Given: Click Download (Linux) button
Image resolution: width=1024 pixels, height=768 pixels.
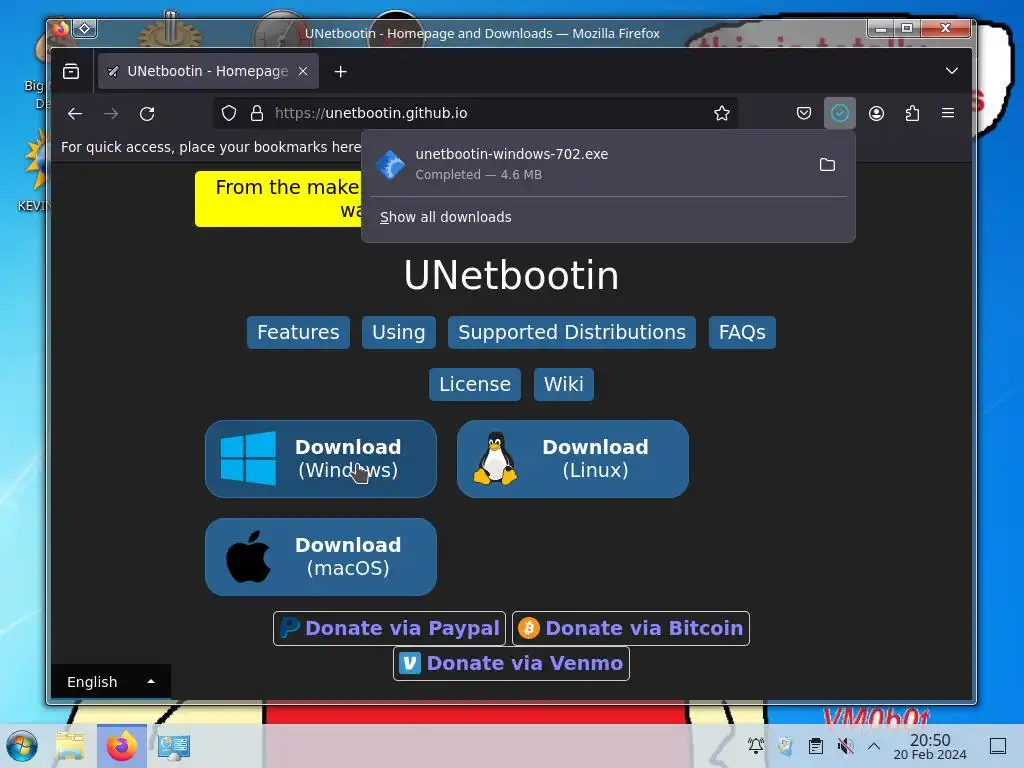Looking at the screenshot, I should pos(573,458).
